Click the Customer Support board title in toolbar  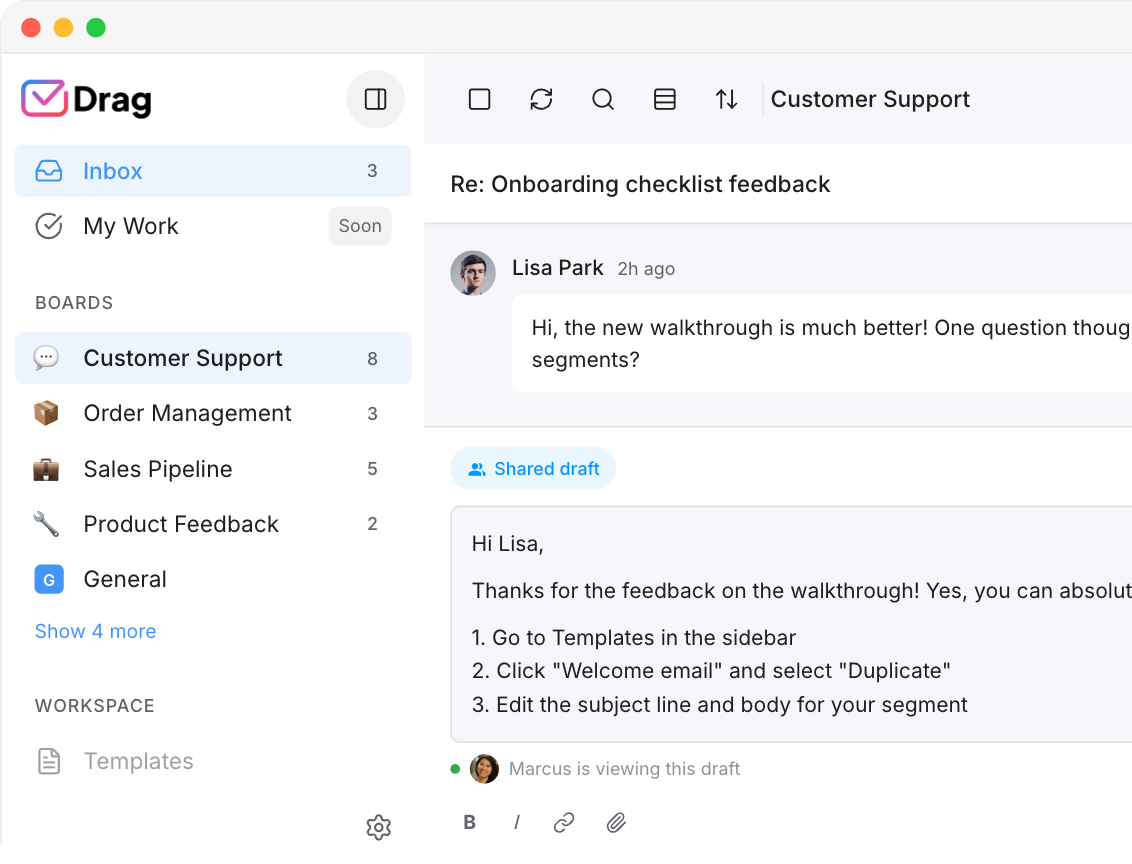point(870,99)
